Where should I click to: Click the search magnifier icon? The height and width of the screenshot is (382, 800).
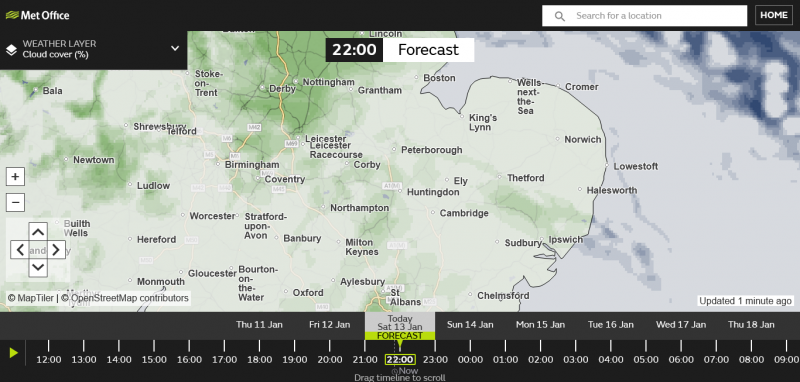click(559, 16)
